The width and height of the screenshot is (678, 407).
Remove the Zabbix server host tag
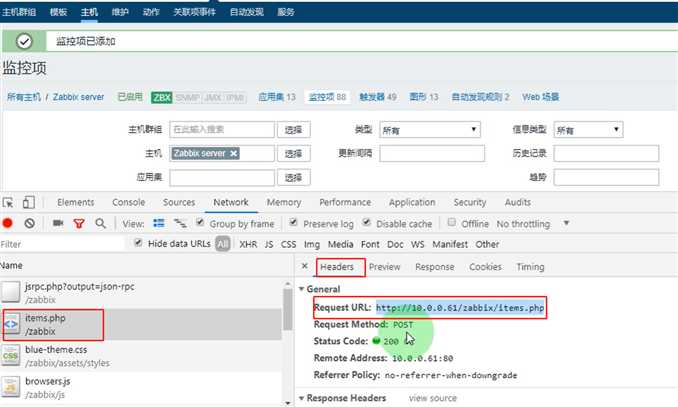pyautogui.click(x=233, y=153)
